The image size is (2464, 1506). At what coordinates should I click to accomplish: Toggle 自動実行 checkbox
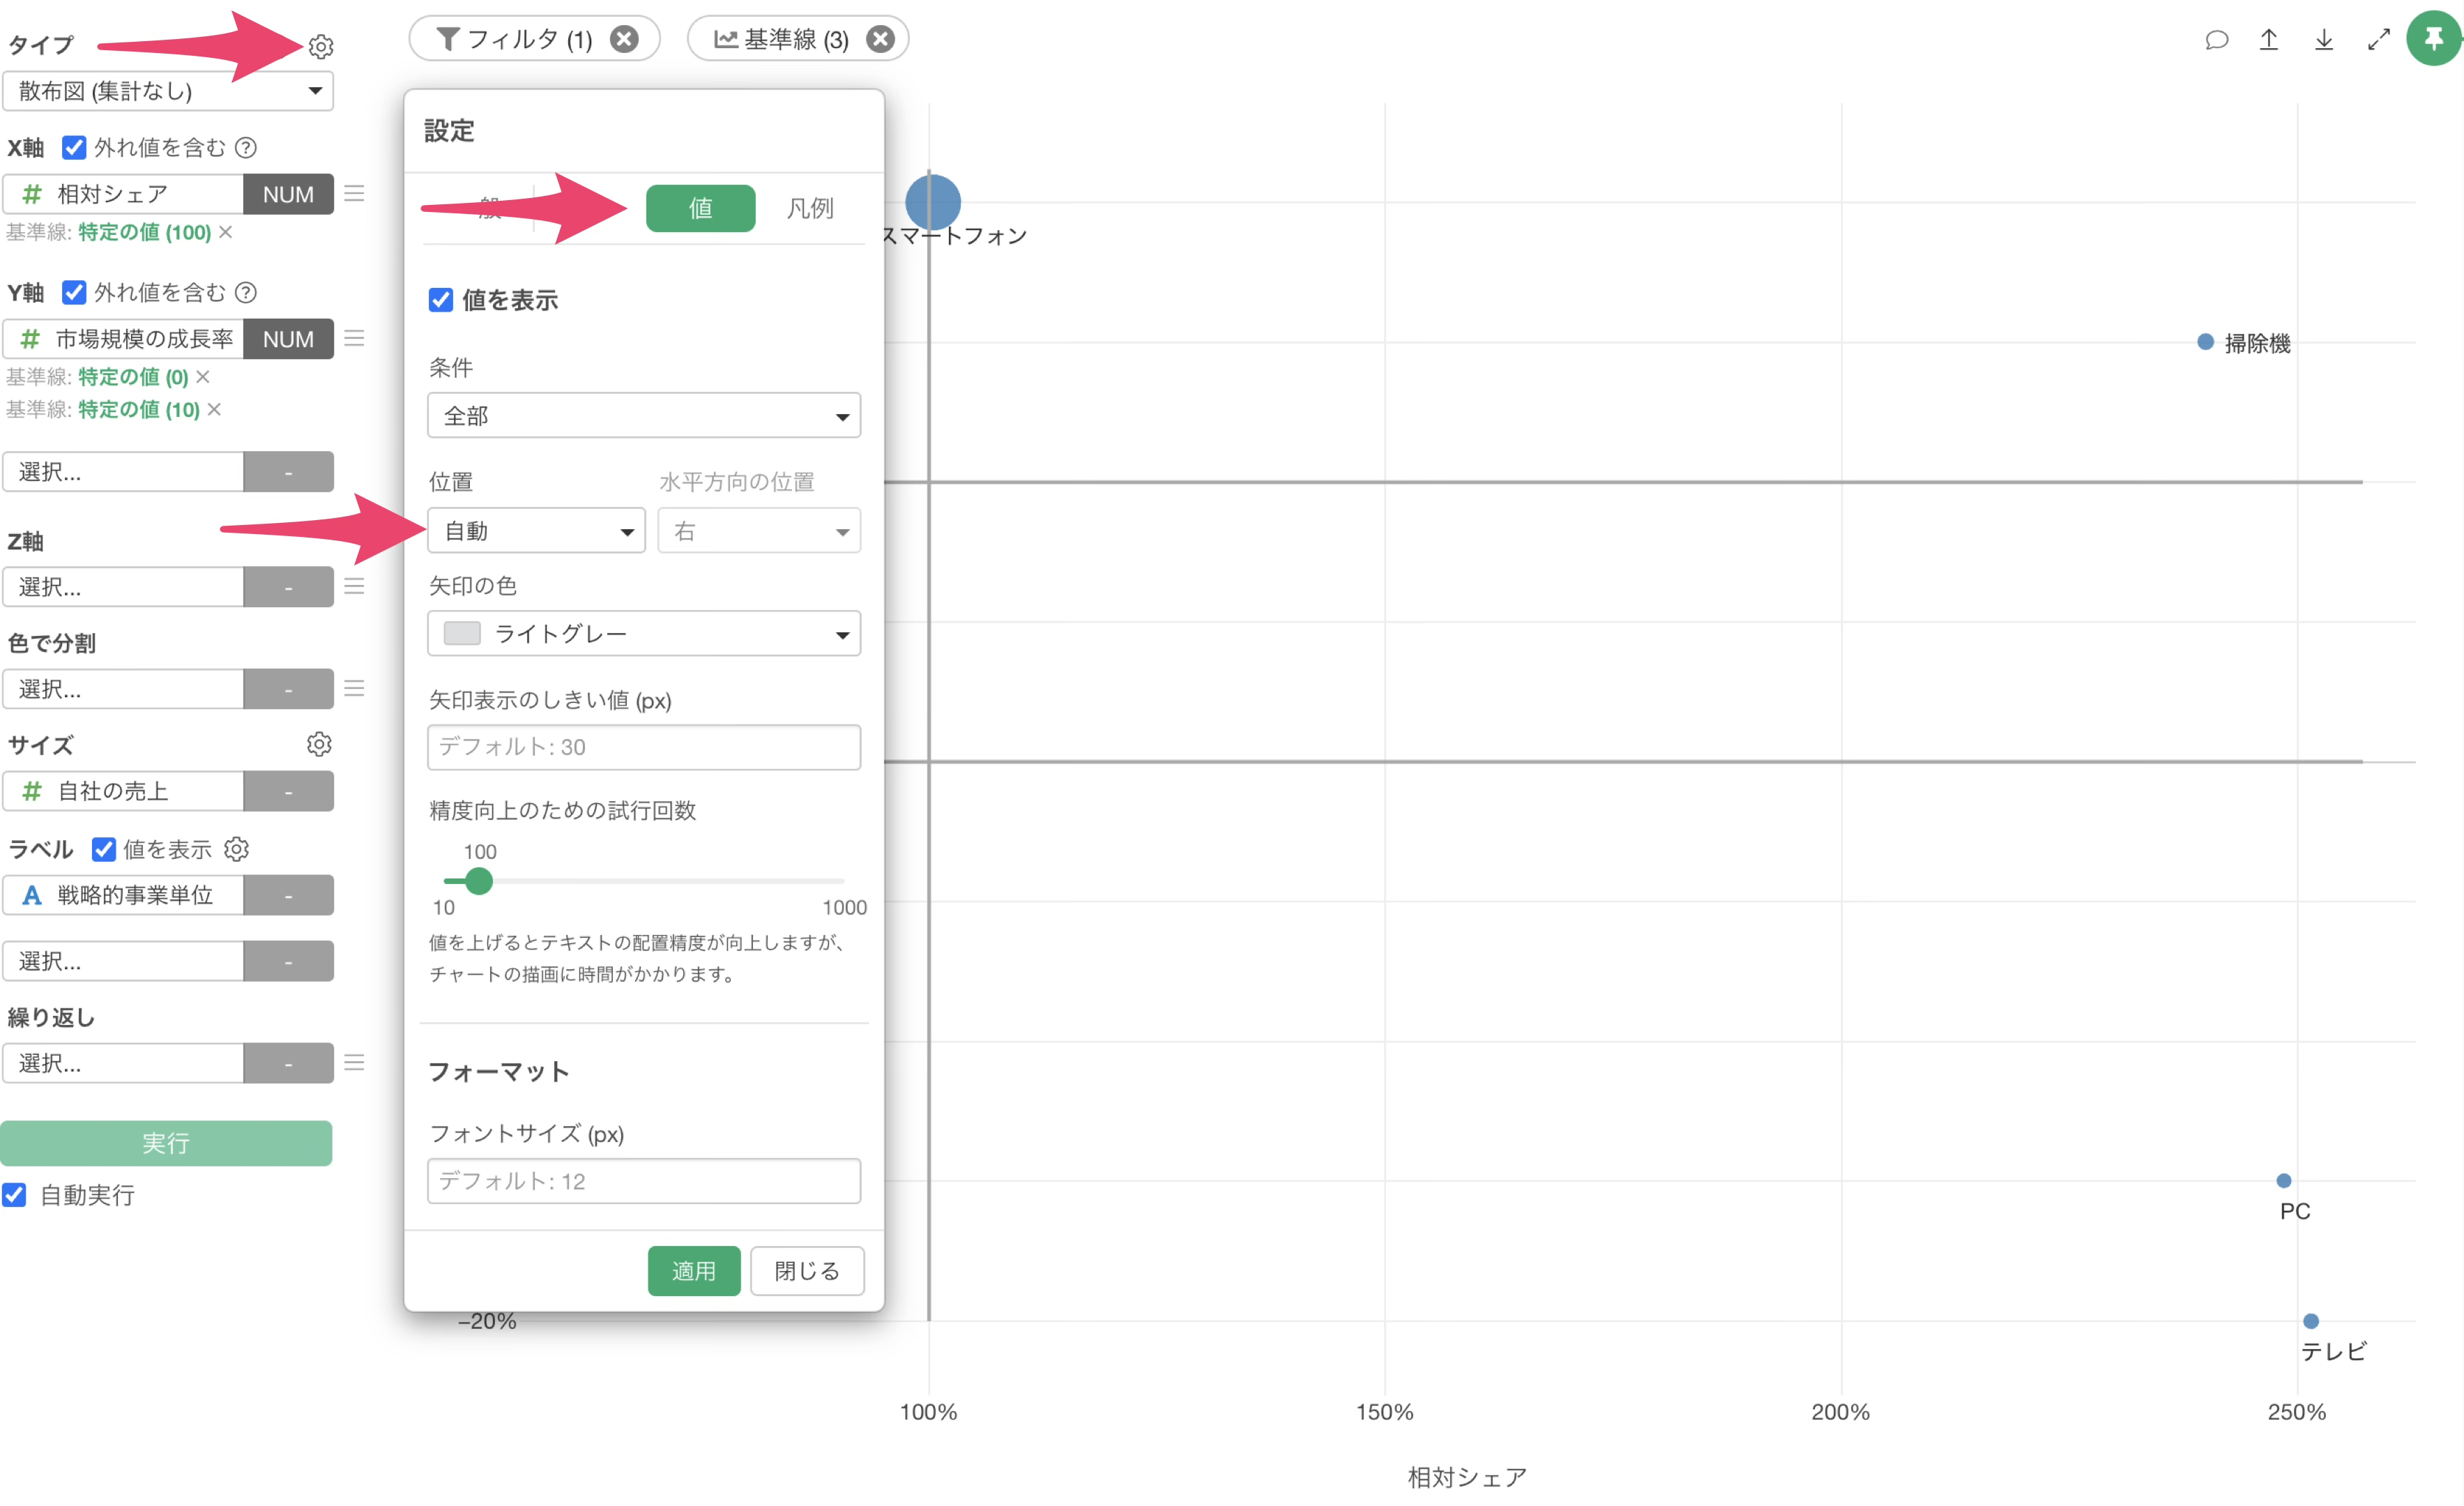tap(15, 1194)
